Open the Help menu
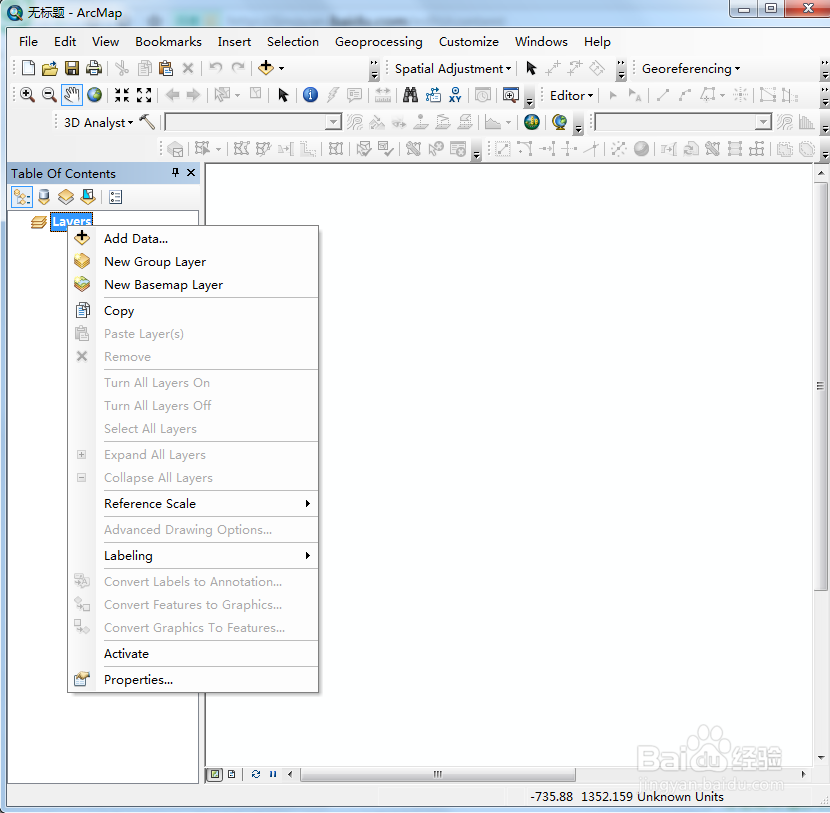 [597, 42]
